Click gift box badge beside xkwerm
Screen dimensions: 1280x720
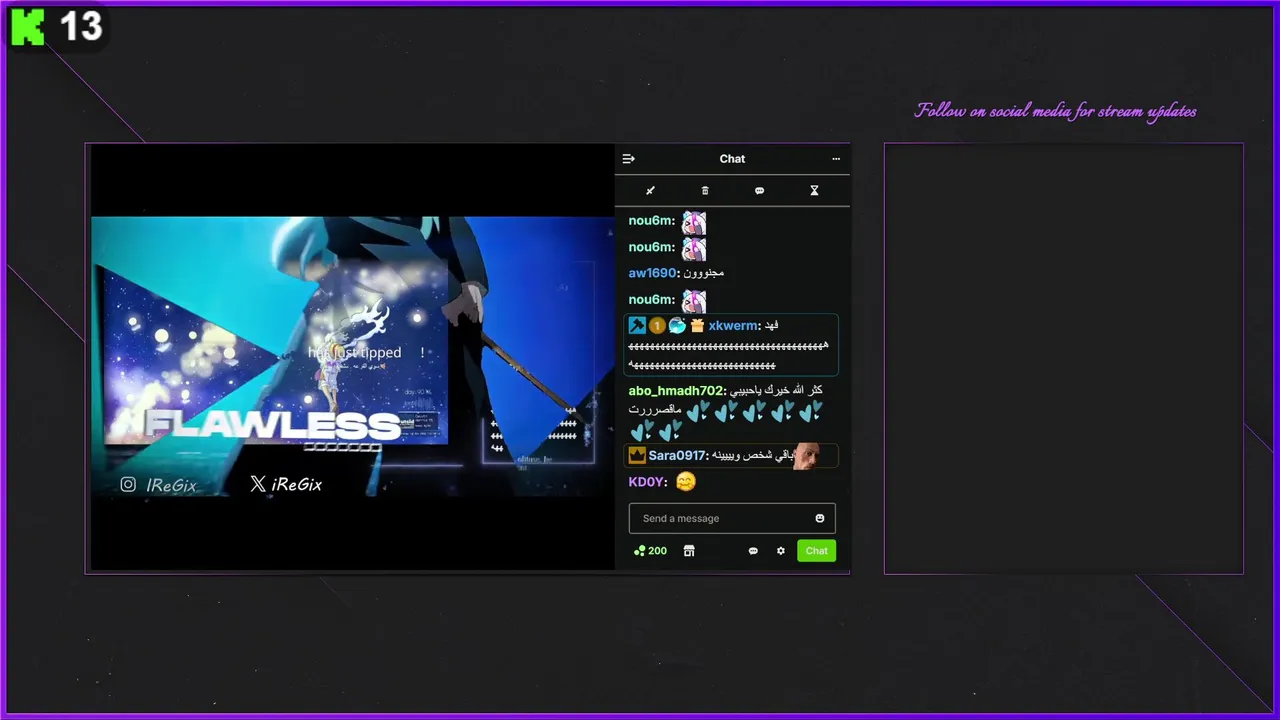pos(697,325)
